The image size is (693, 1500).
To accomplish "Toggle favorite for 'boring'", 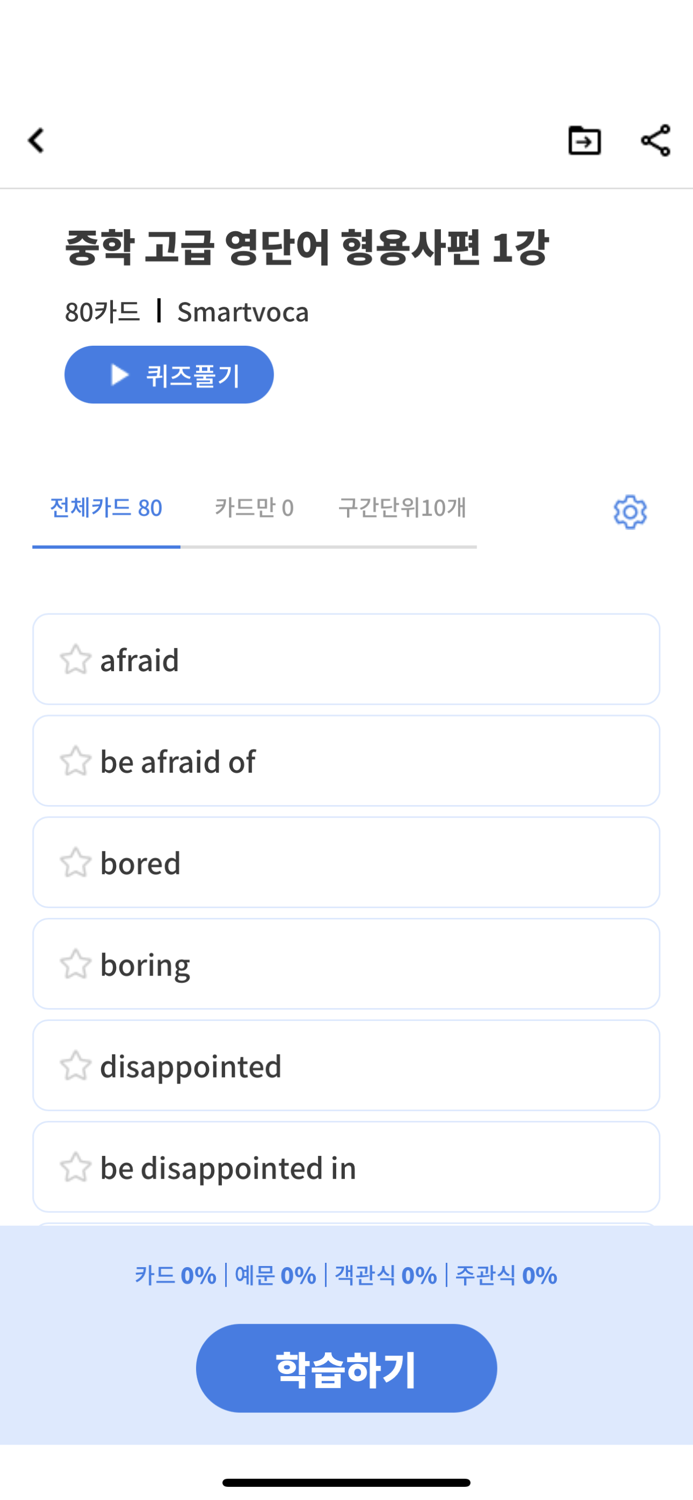I will [74, 963].
